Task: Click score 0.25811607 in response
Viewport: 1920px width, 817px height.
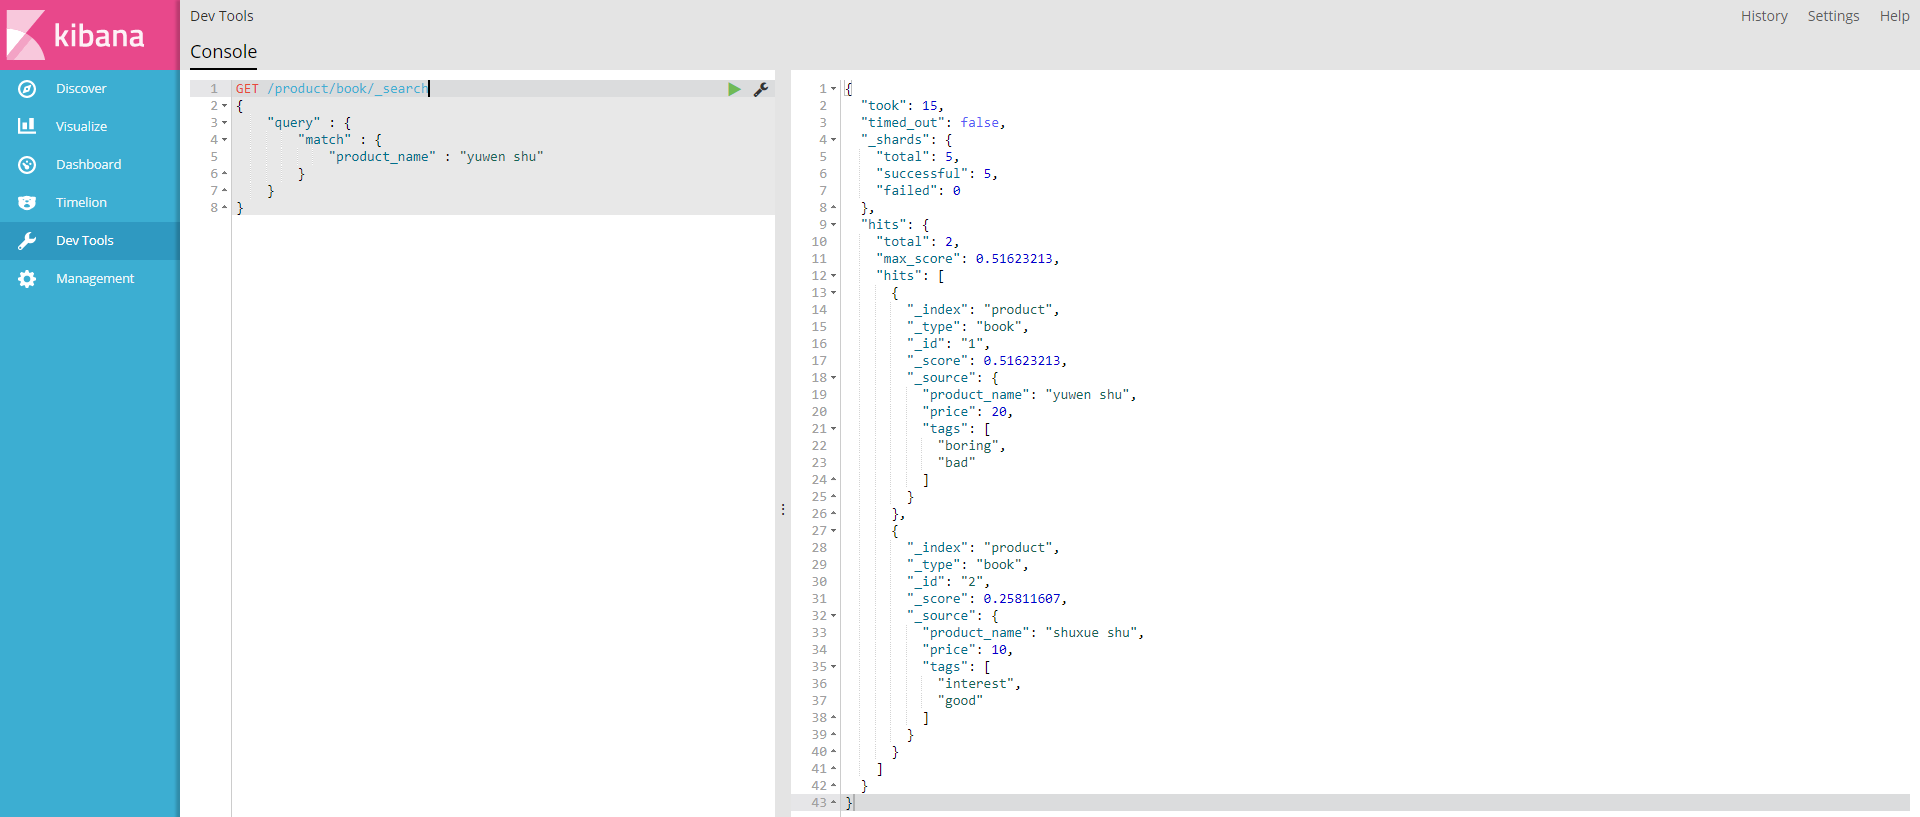Action: coord(1022,599)
